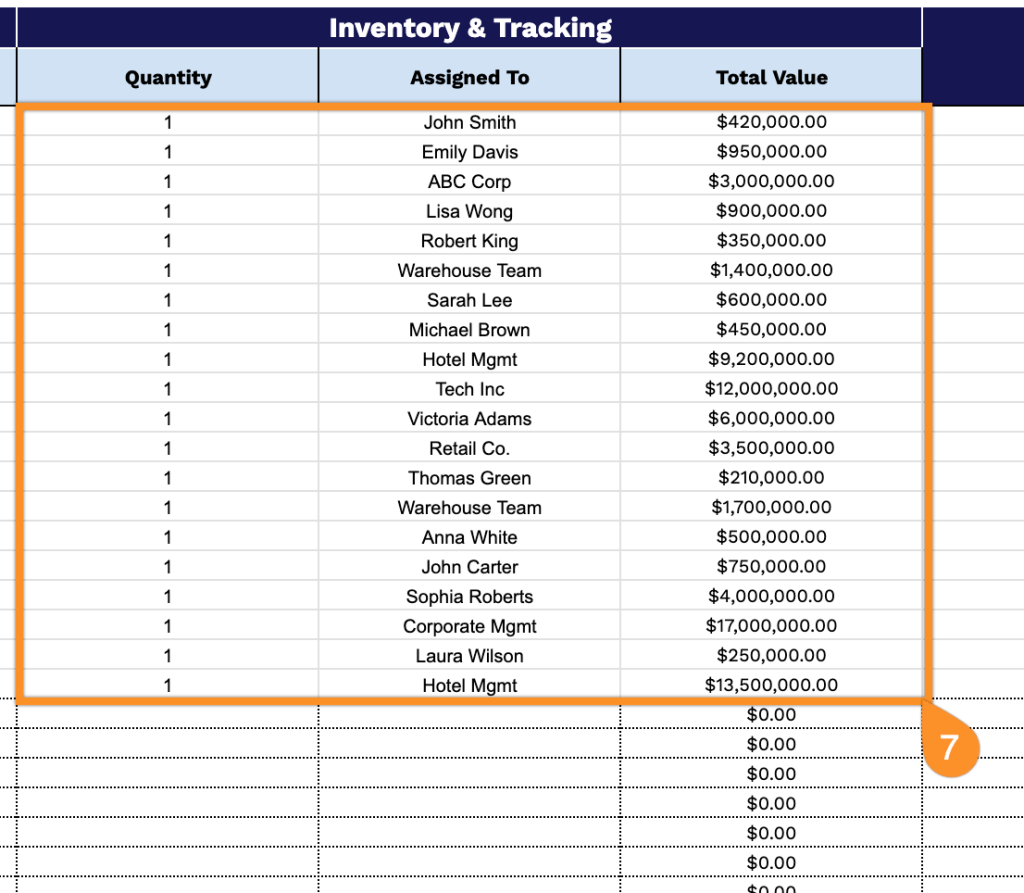
Task: Select the $12,000,000.00 total value cell
Action: pos(771,389)
